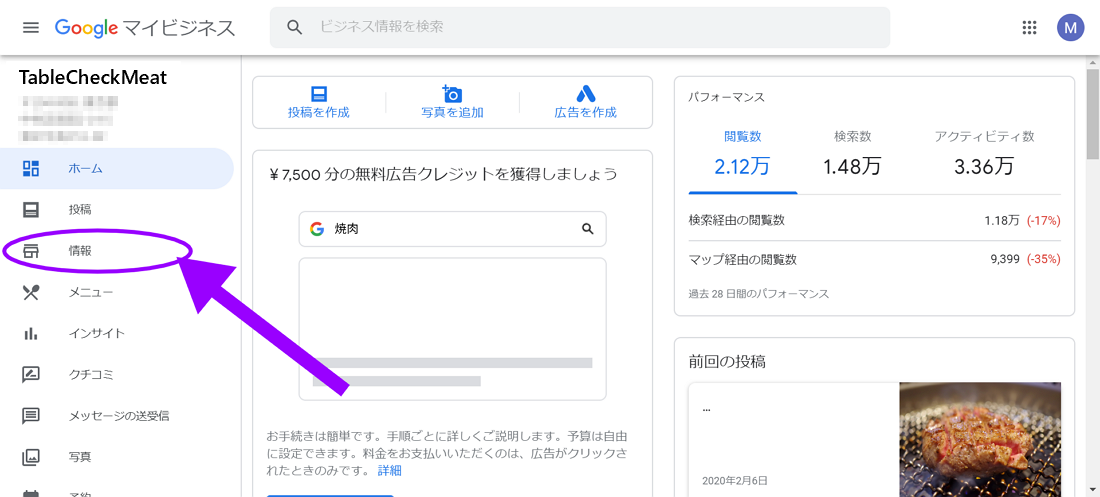Click the 詳細 link
1100x497 pixels.
pos(389,470)
